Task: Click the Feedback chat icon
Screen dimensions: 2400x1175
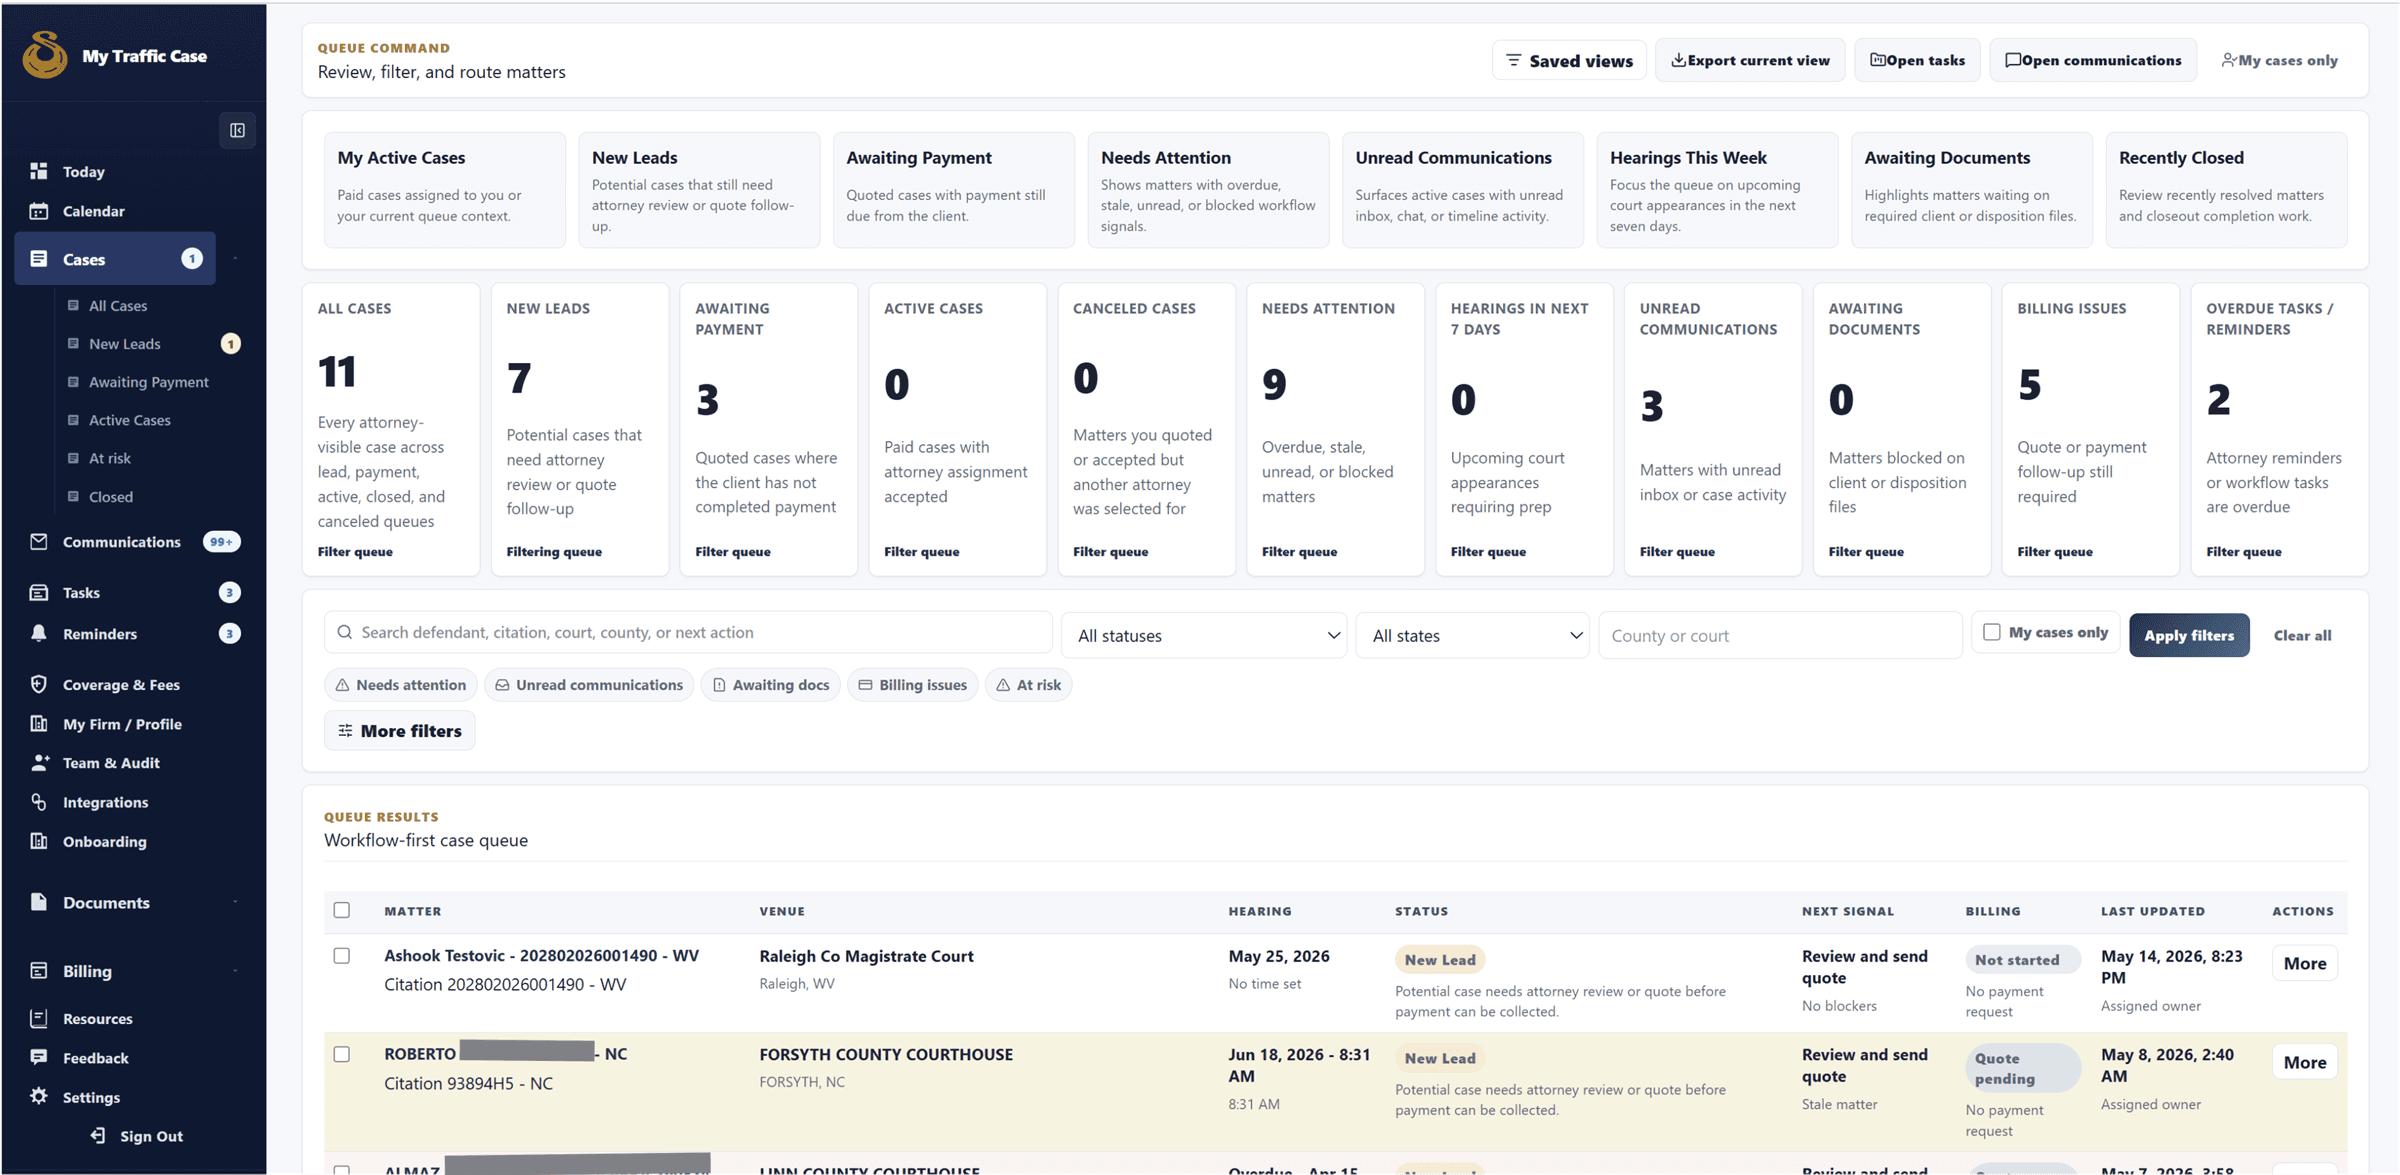Action: pos(39,1058)
